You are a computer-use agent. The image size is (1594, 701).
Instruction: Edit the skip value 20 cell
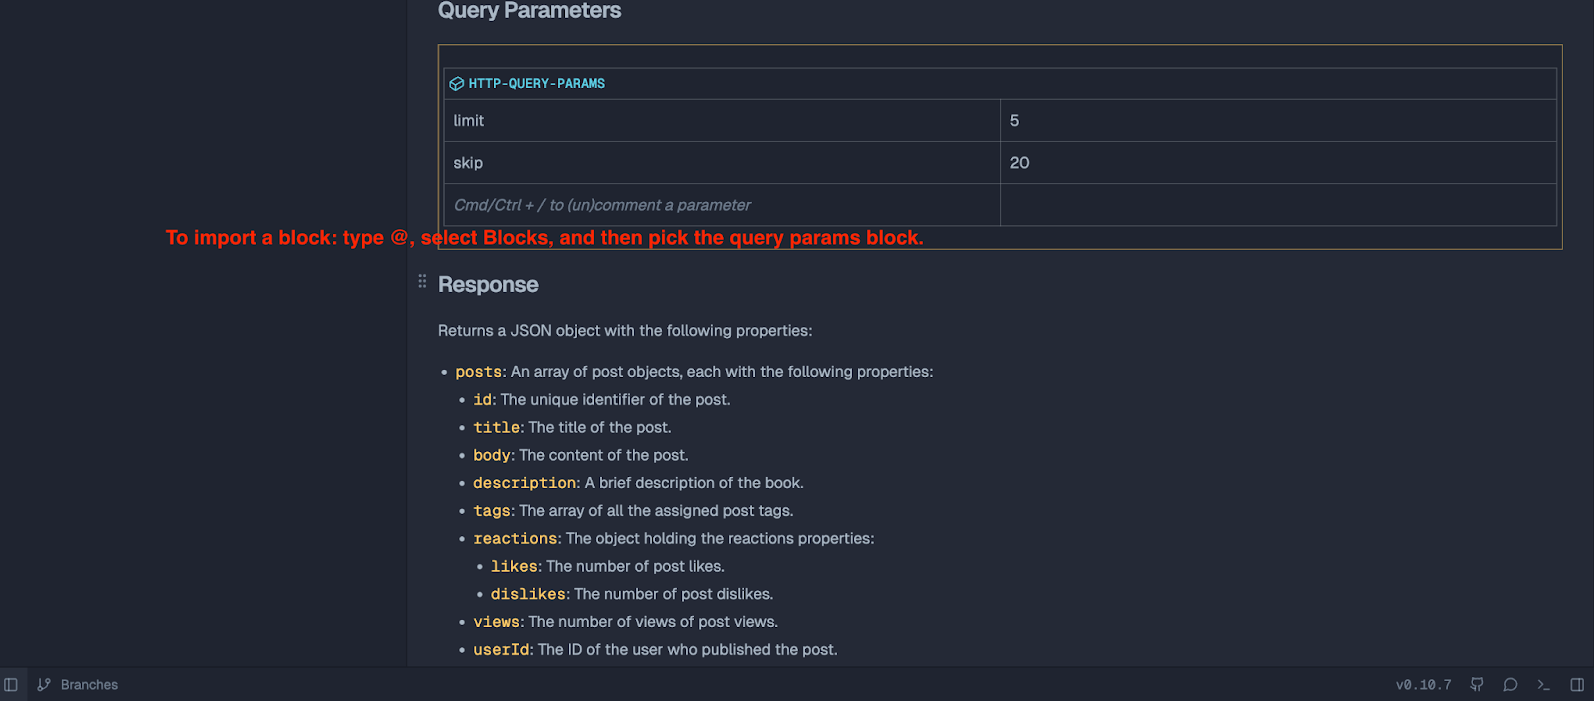1277,163
